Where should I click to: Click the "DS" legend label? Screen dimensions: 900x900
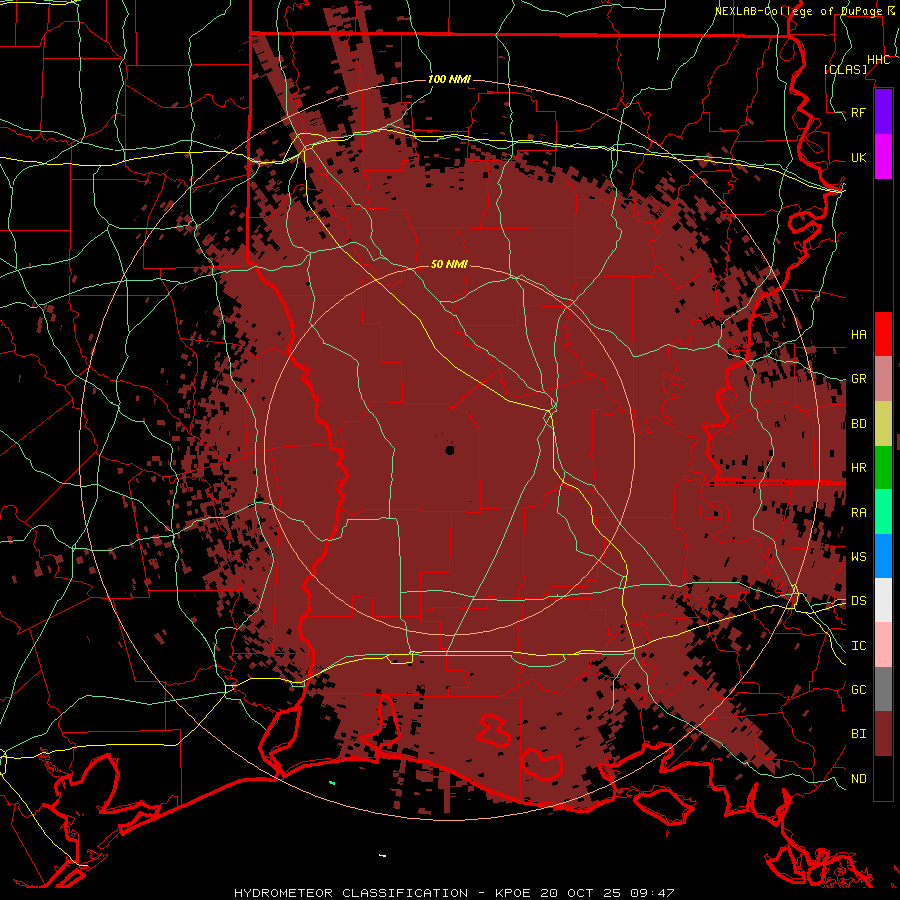[858, 600]
